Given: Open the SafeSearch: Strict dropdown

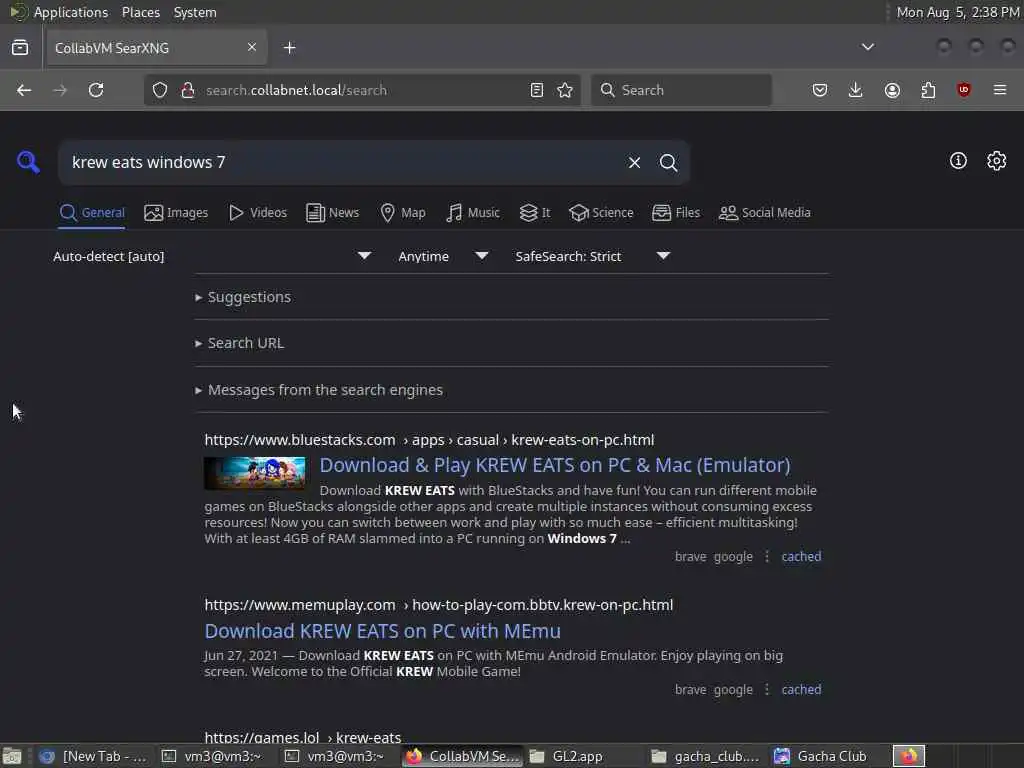Looking at the screenshot, I should click(592, 256).
